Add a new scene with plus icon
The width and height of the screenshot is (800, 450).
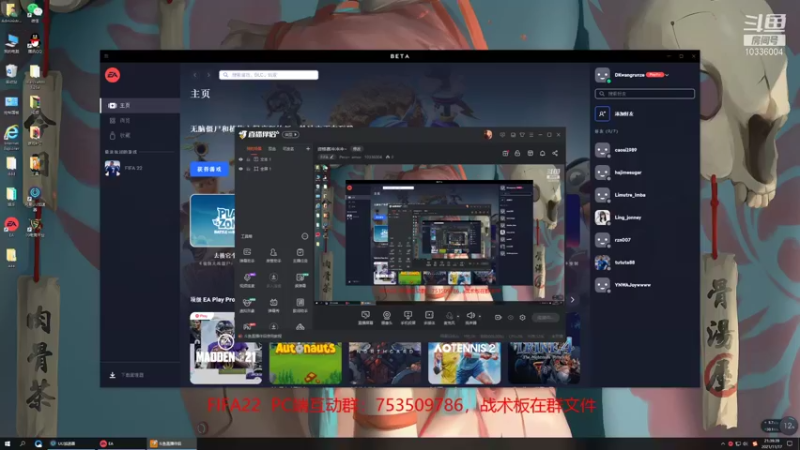coord(308,149)
